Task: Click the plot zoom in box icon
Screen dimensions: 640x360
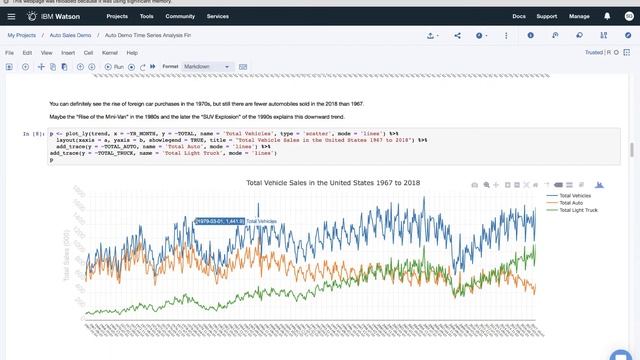Action: (x=508, y=185)
